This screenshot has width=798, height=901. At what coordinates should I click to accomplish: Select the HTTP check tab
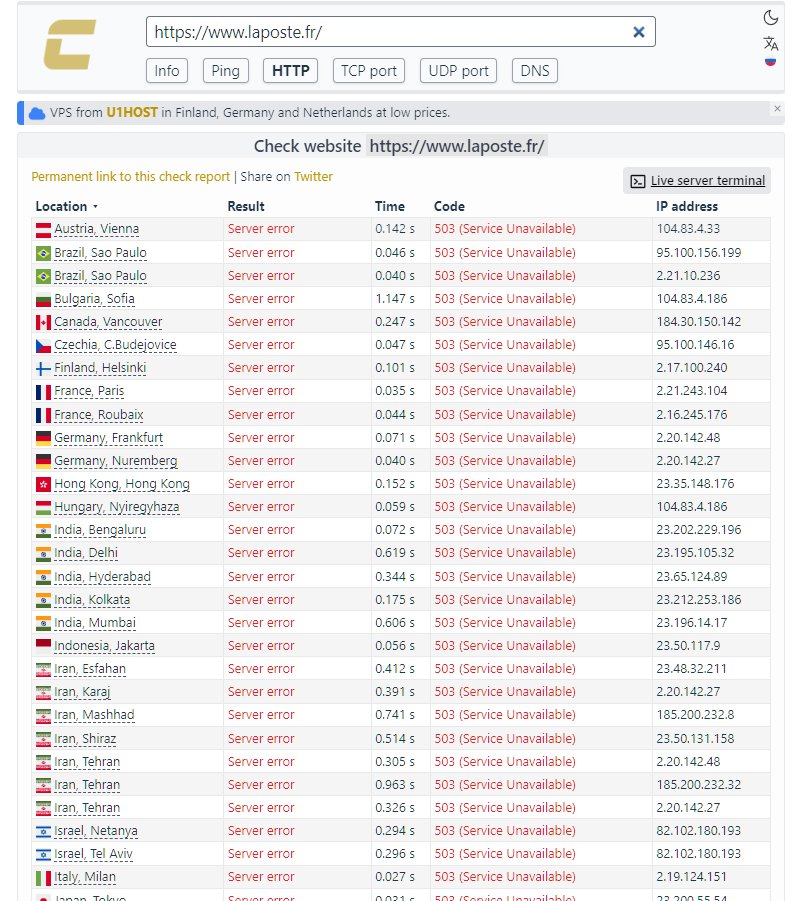(290, 70)
